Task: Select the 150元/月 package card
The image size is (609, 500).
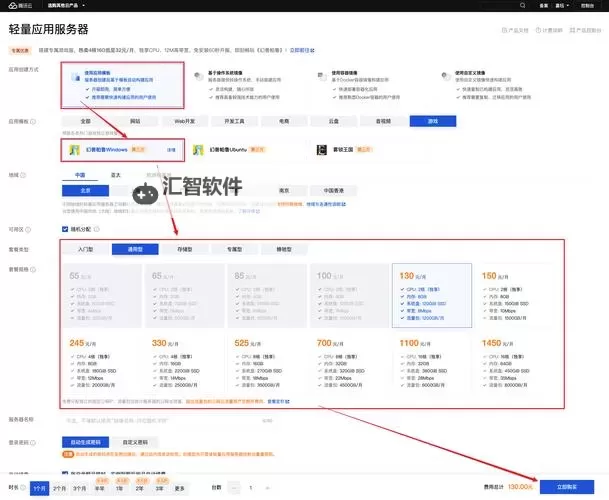Action: pos(514,296)
